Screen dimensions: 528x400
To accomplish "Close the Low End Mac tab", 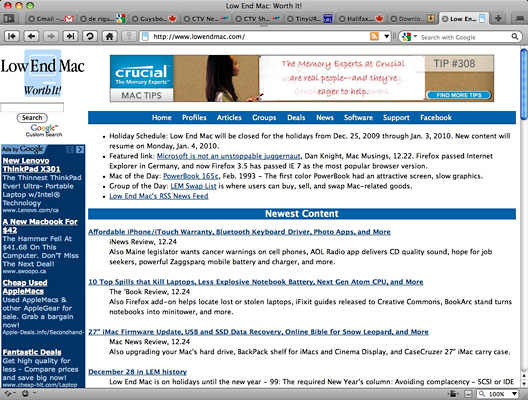I will (445, 19).
